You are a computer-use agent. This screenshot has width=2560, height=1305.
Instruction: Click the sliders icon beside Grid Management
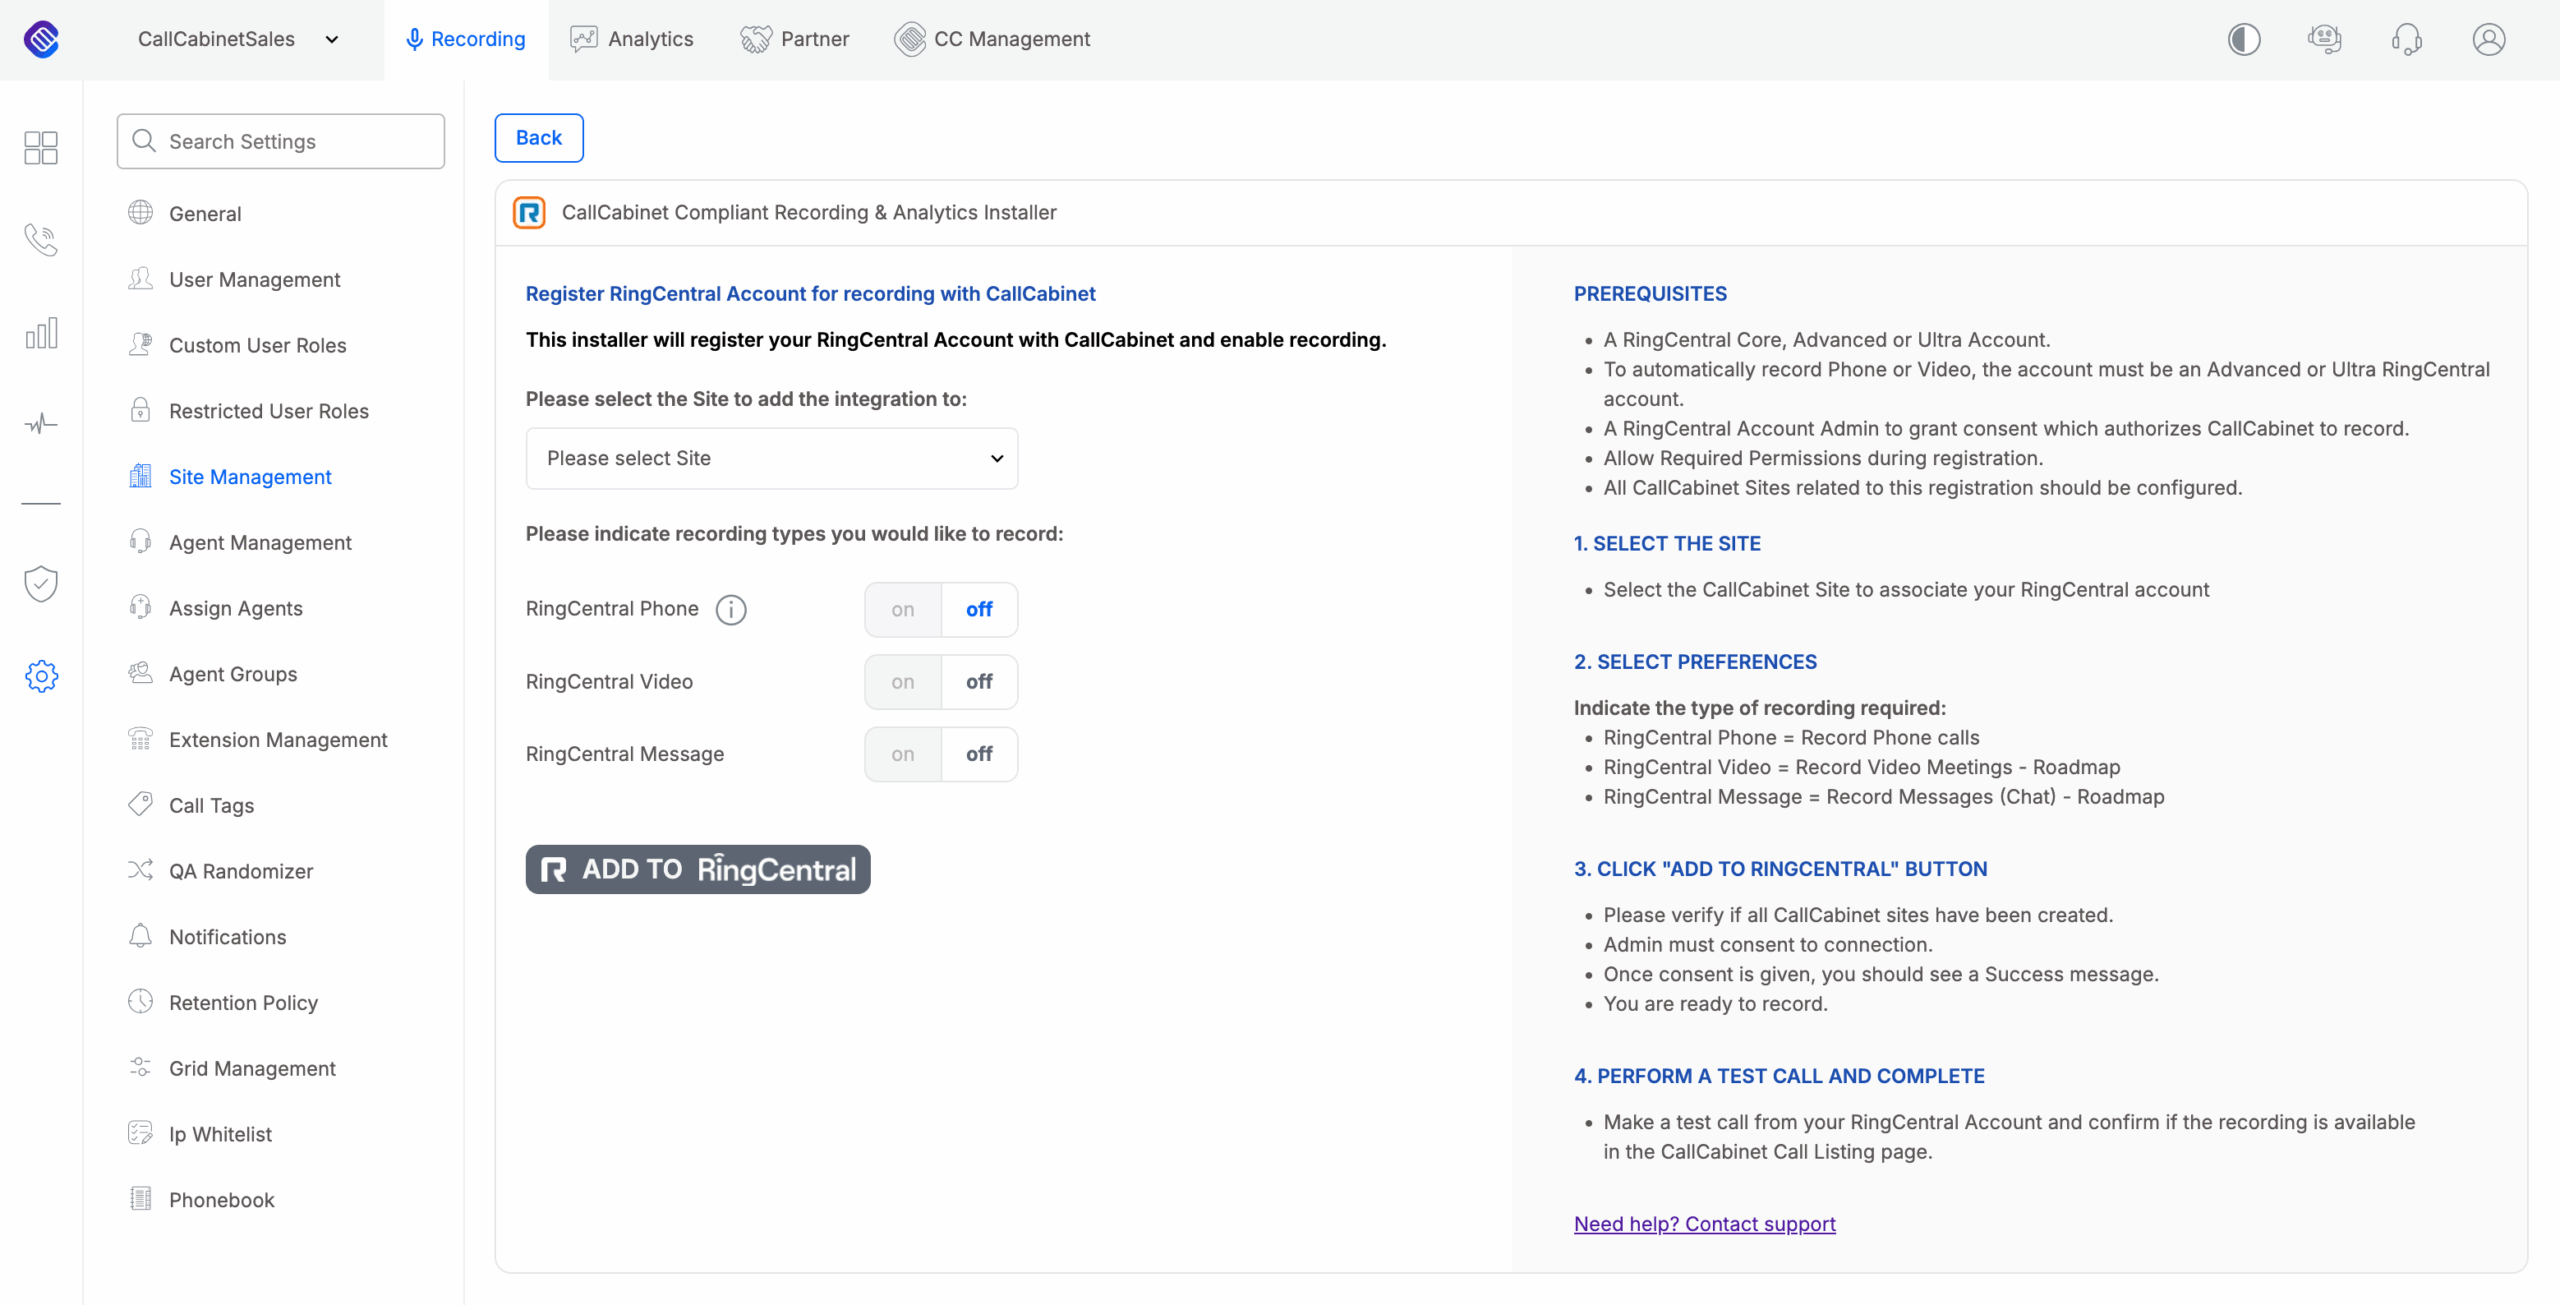(140, 1067)
